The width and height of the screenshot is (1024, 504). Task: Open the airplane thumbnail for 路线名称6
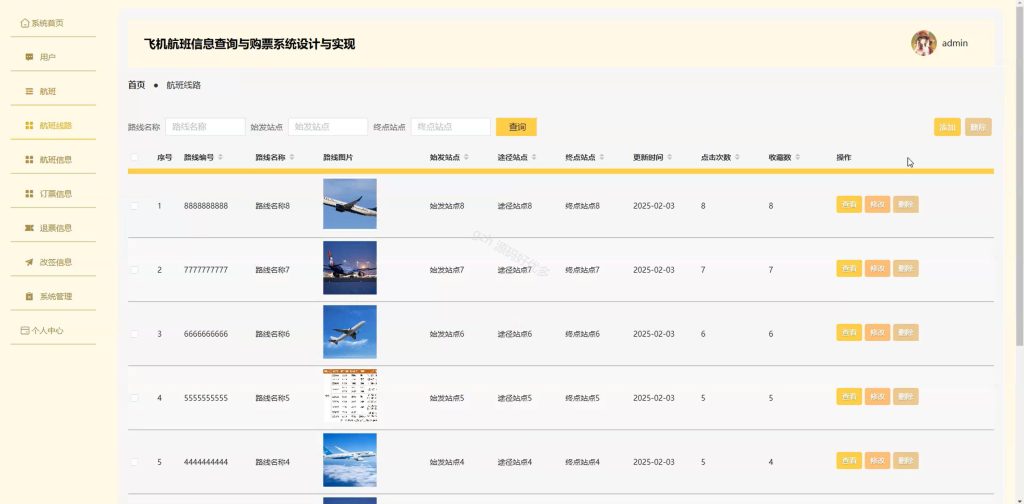[x=350, y=332]
